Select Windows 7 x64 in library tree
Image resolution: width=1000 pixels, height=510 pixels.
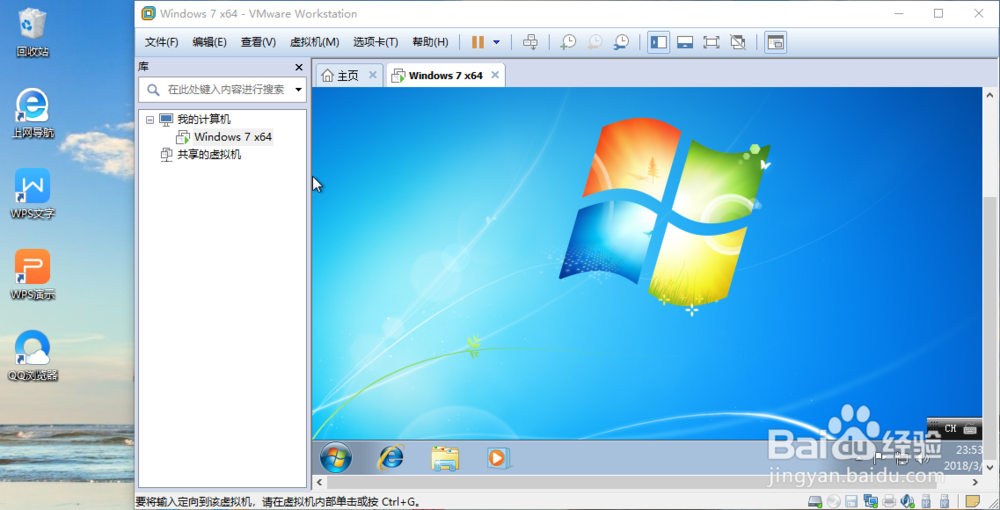point(233,136)
